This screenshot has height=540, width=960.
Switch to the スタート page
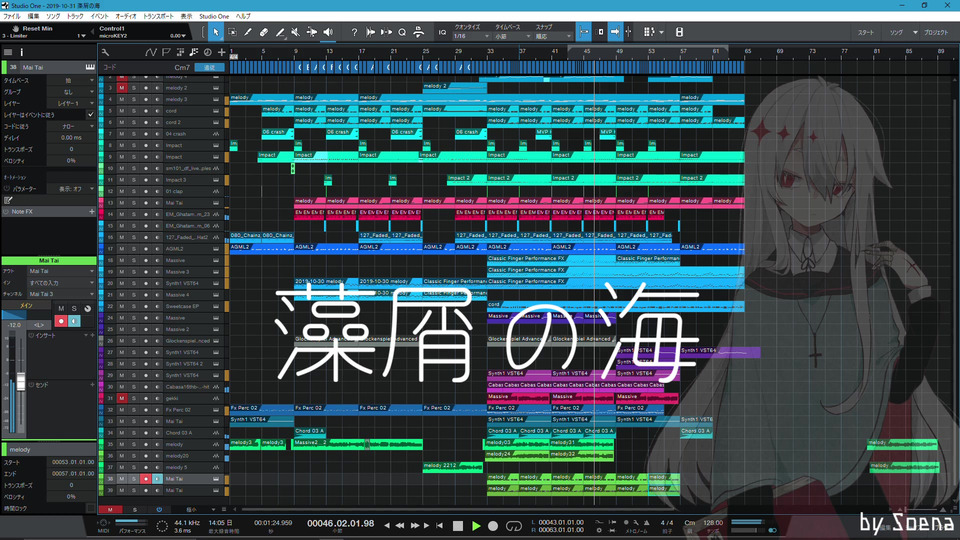866,32
